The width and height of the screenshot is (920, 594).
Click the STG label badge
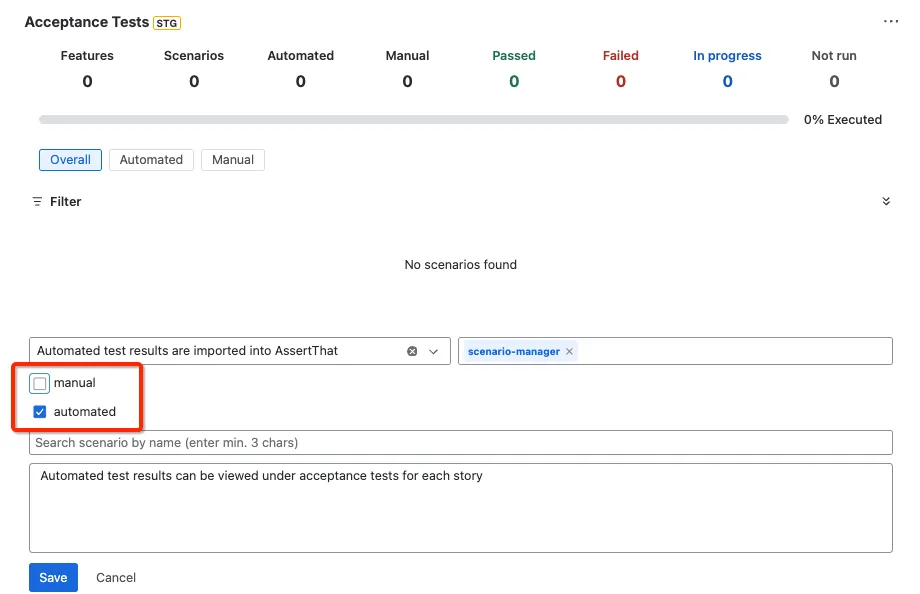tap(167, 23)
